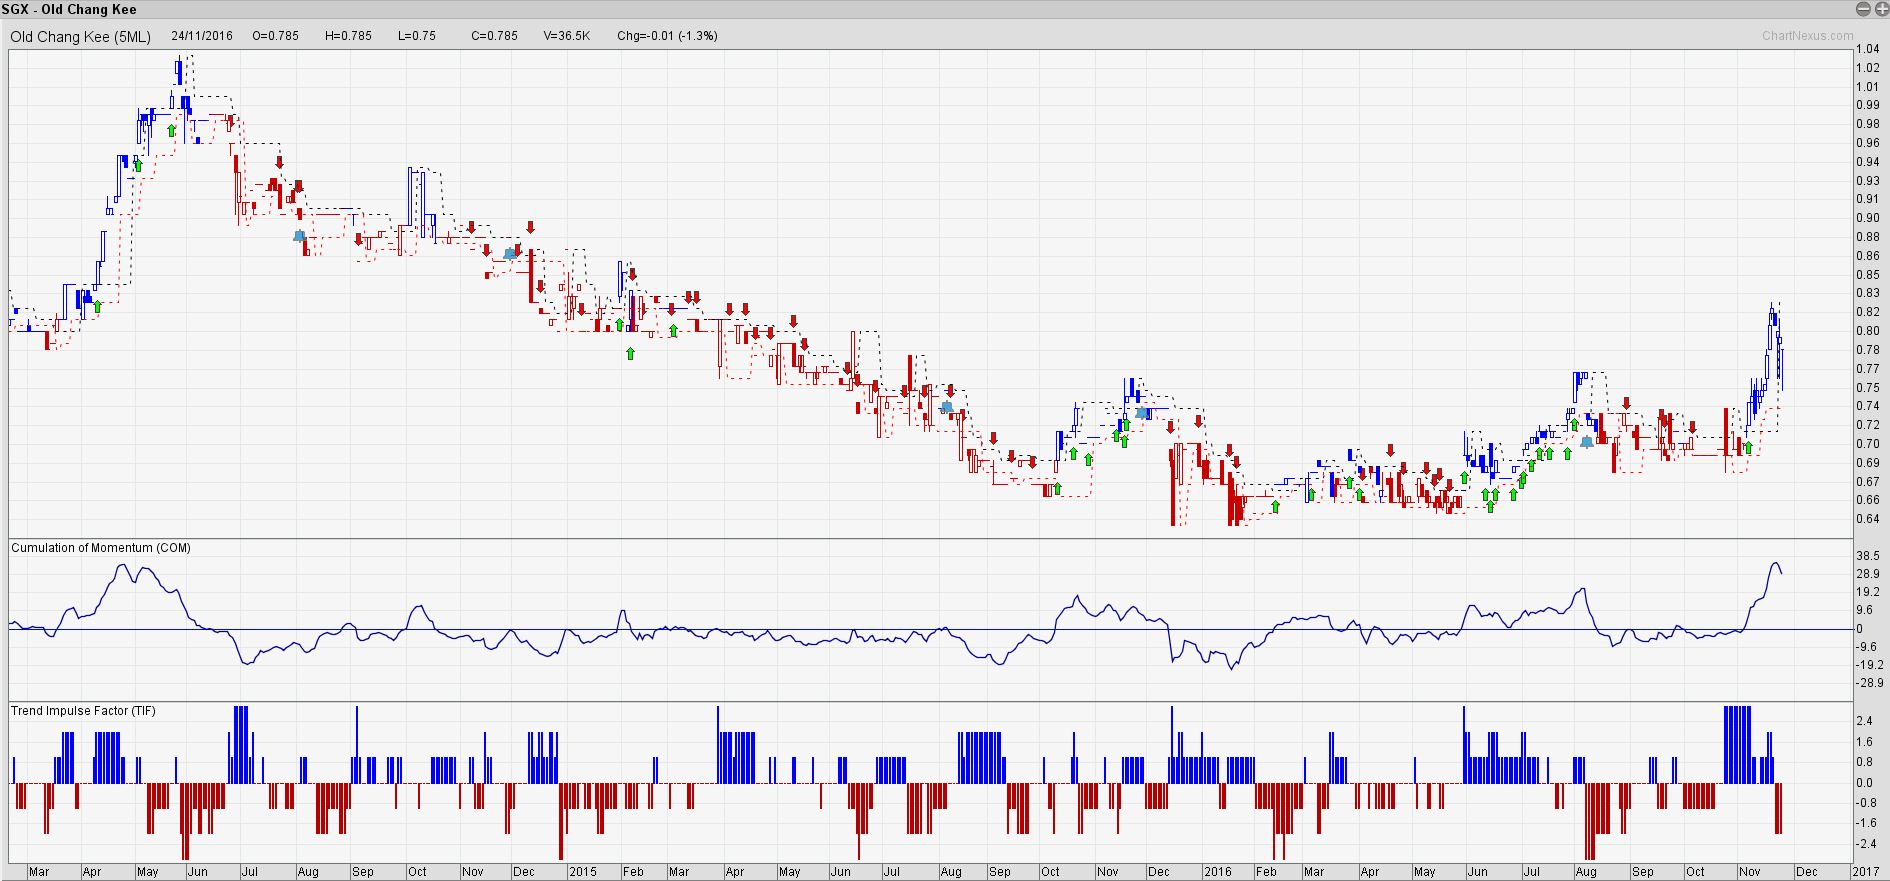Screen dimensions: 1890x881
Task: Click the zoom out minus icon
Action: coord(1863,9)
